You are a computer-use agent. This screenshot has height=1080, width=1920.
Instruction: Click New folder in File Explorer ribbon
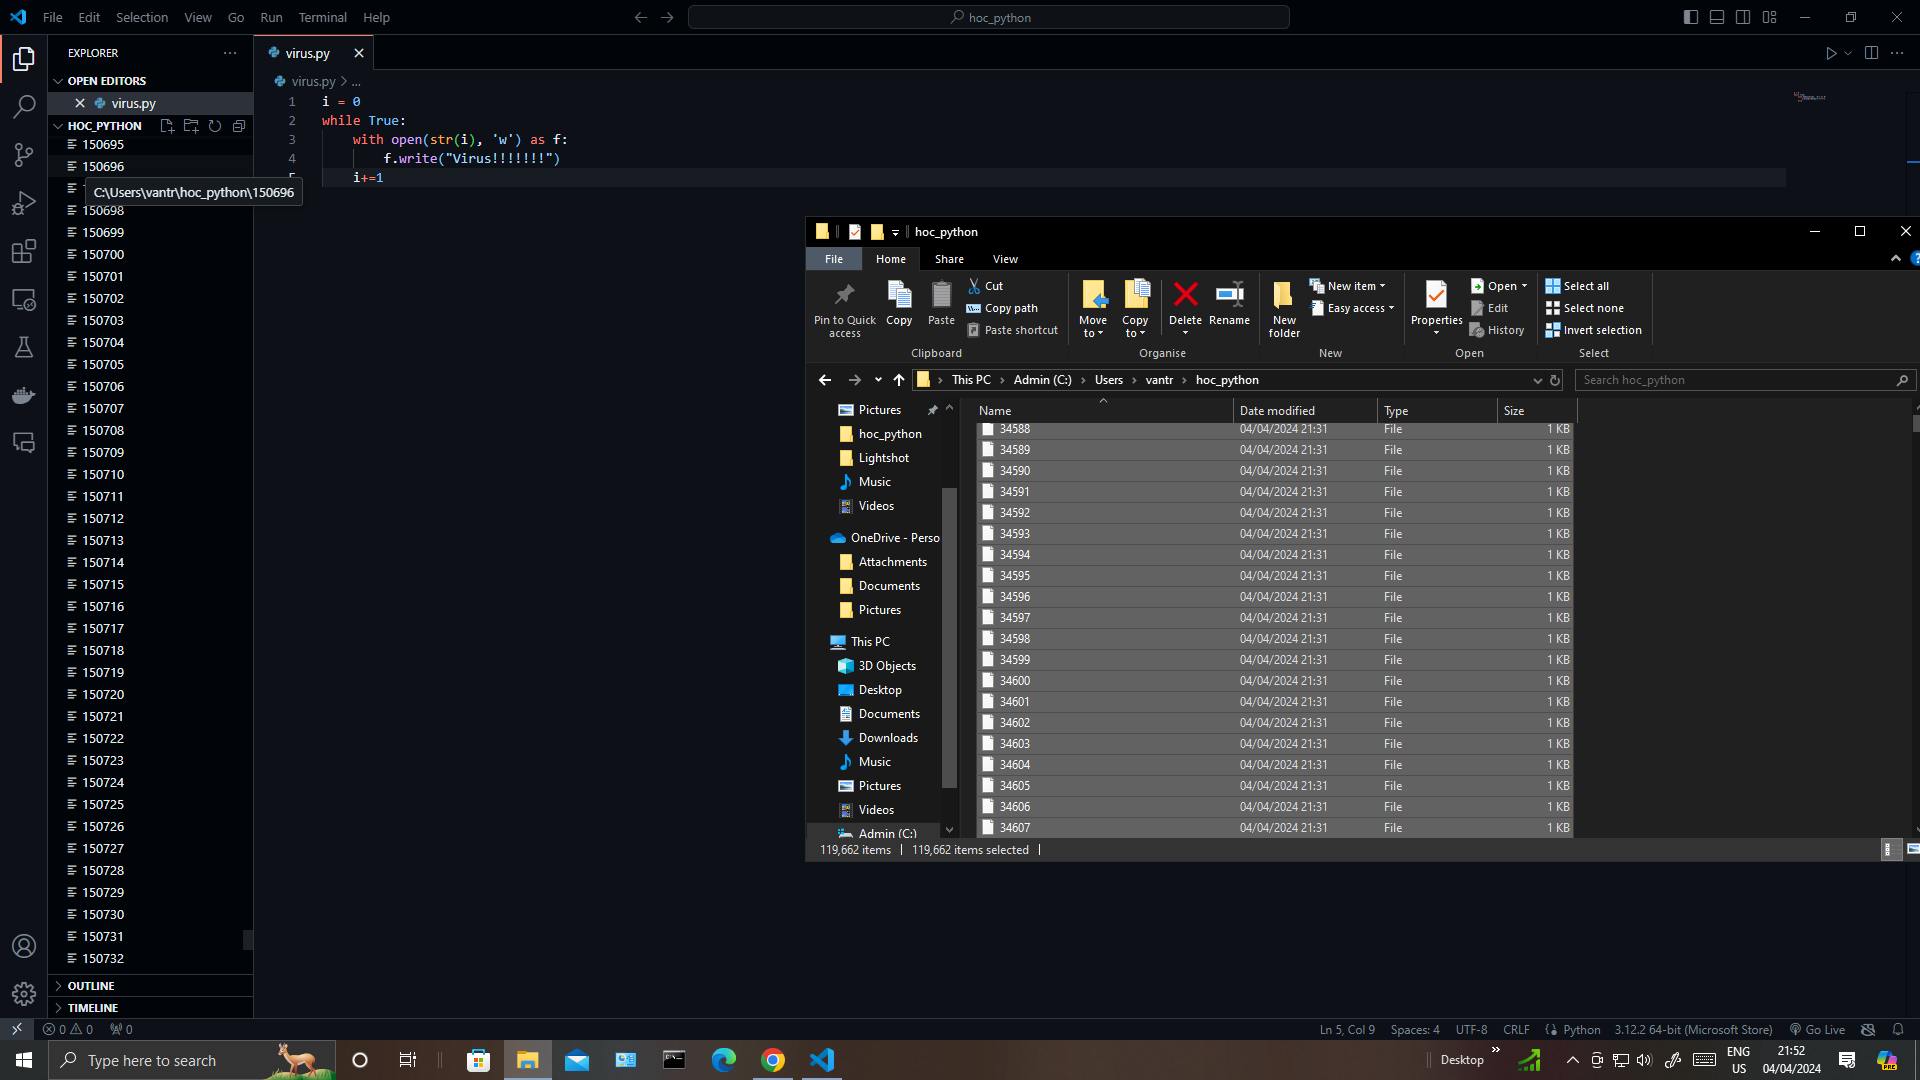(x=1284, y=309)
